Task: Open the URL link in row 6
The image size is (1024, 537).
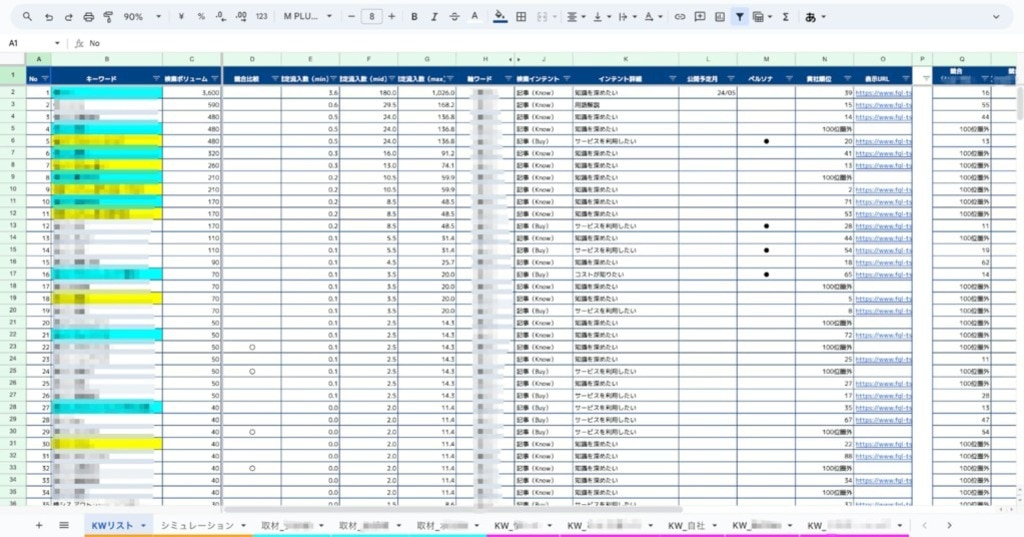Action: click(883, 141)
